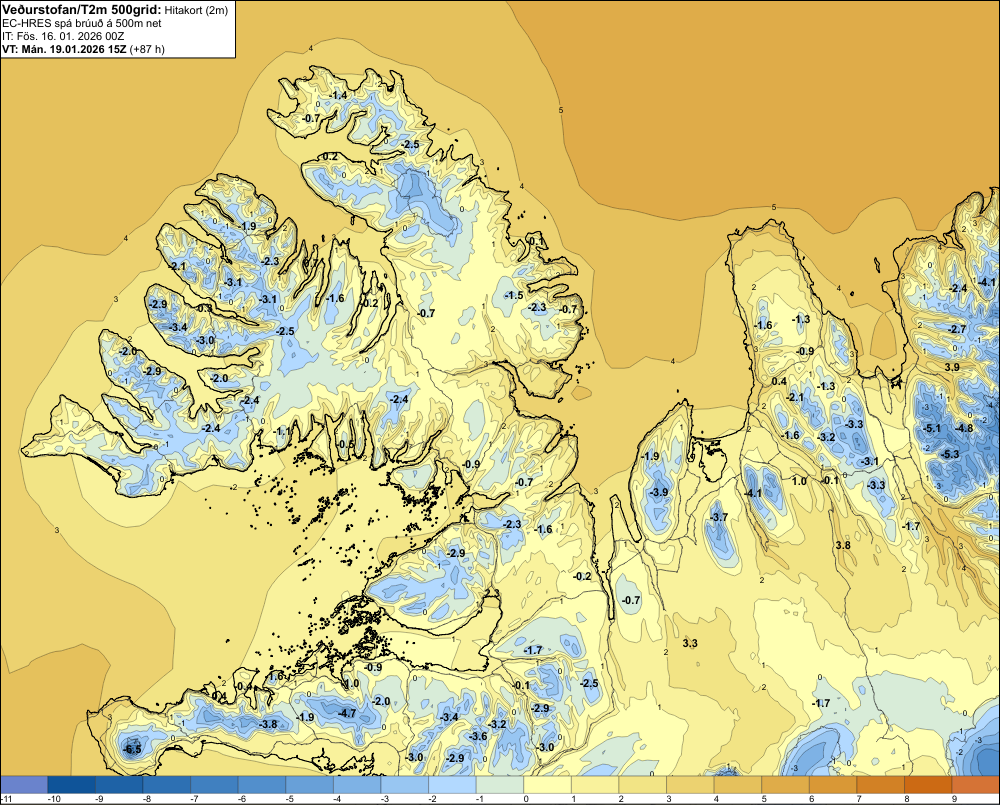Image resolution: width=1000 pixels, height=805 pixels.
Task: Click legend swatch between -2 and -1
Action: (x=452, y=785)
